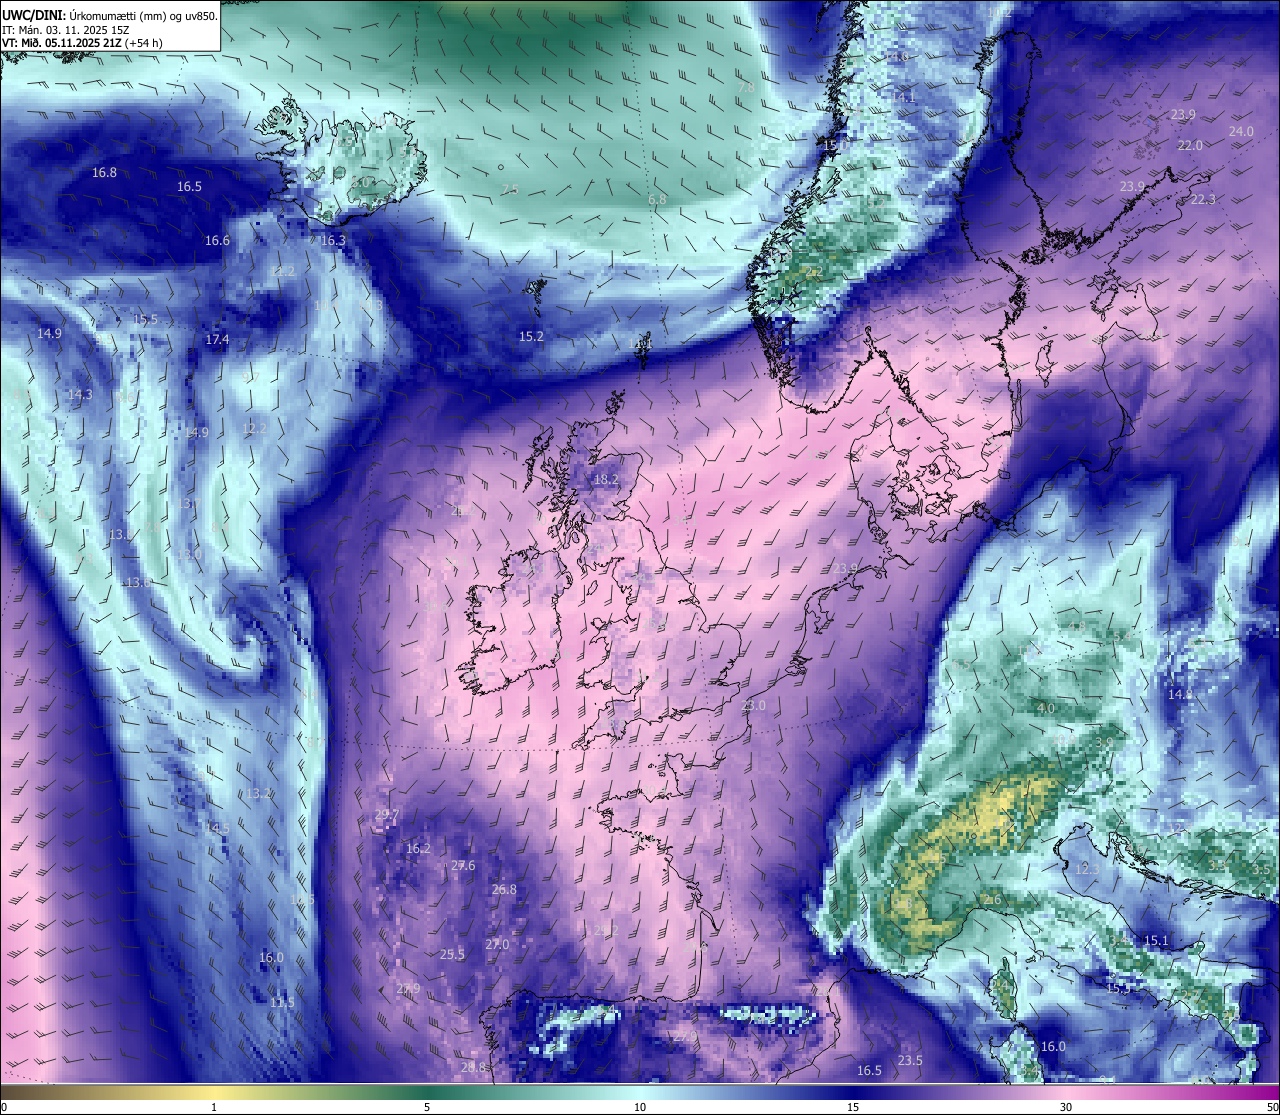The width and height of the screenshot is (1280, 1115).
Task: Click the 10 tick on the color scale
Action: coord(640,1107)
